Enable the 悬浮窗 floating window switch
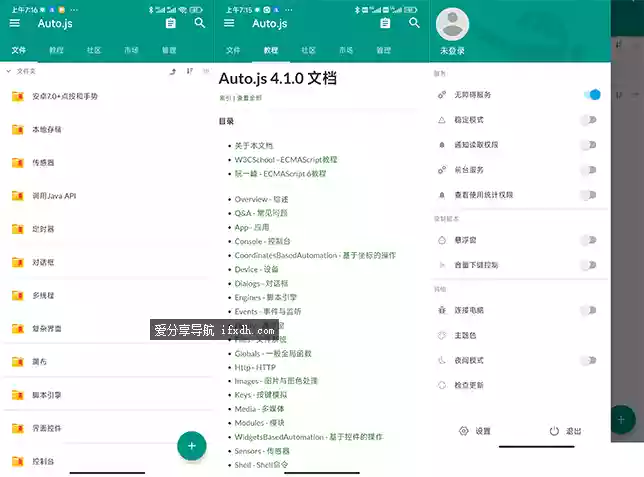This screenshot has height=477, width=644. click(x=589, y=240)
